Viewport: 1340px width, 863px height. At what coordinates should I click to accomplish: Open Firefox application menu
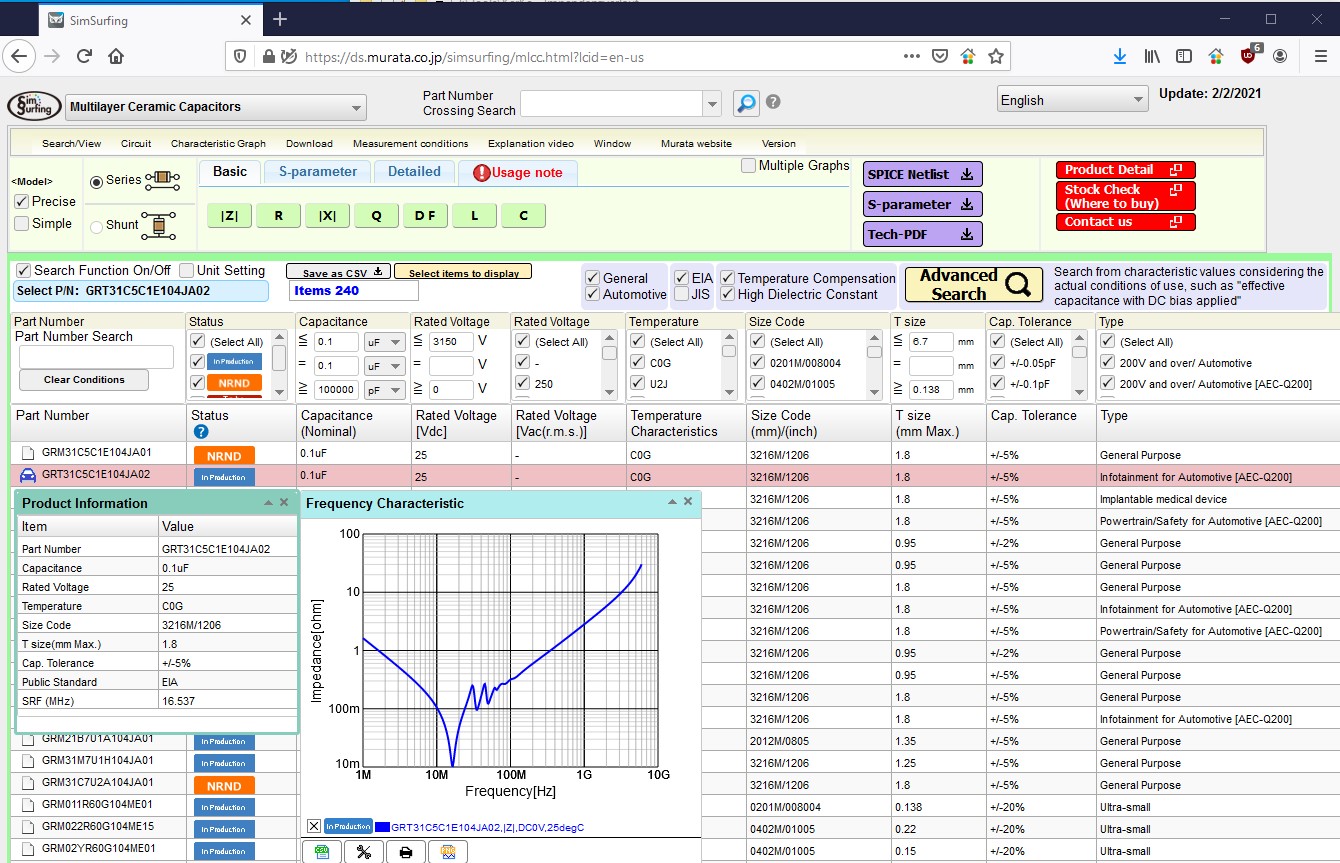pyautogui.click(x=1320, y=57)
